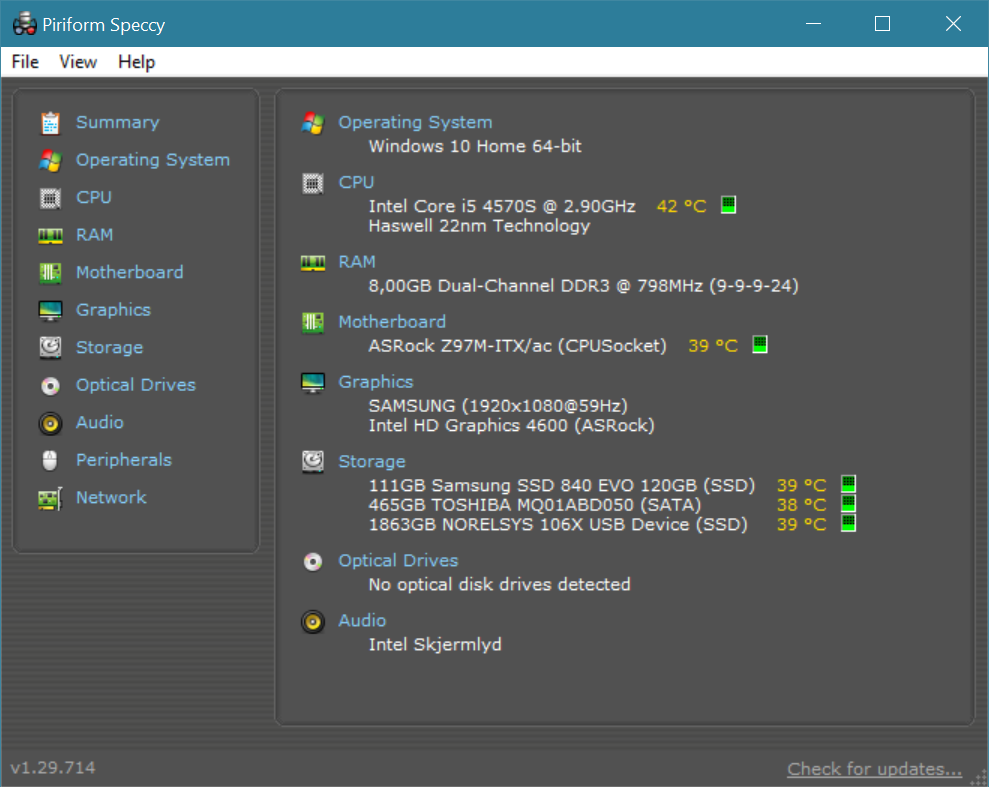Click the Check for updates link
Viewport: 989px width, 787px height.
point(874,769)
